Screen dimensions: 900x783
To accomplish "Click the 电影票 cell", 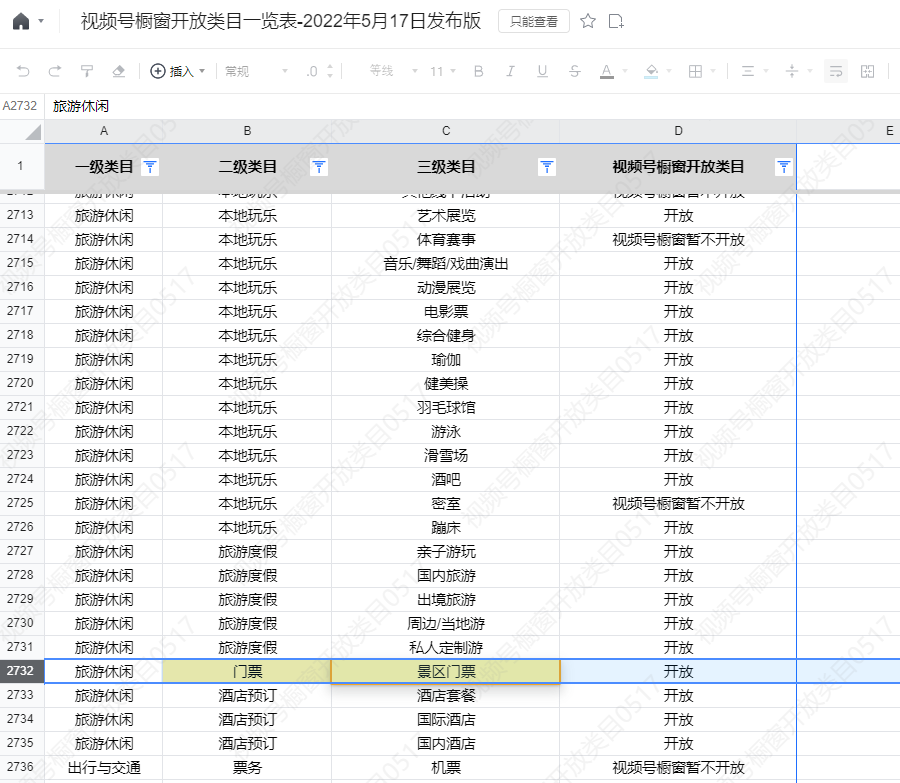I will pyautogui.click(x=446, y=312).
